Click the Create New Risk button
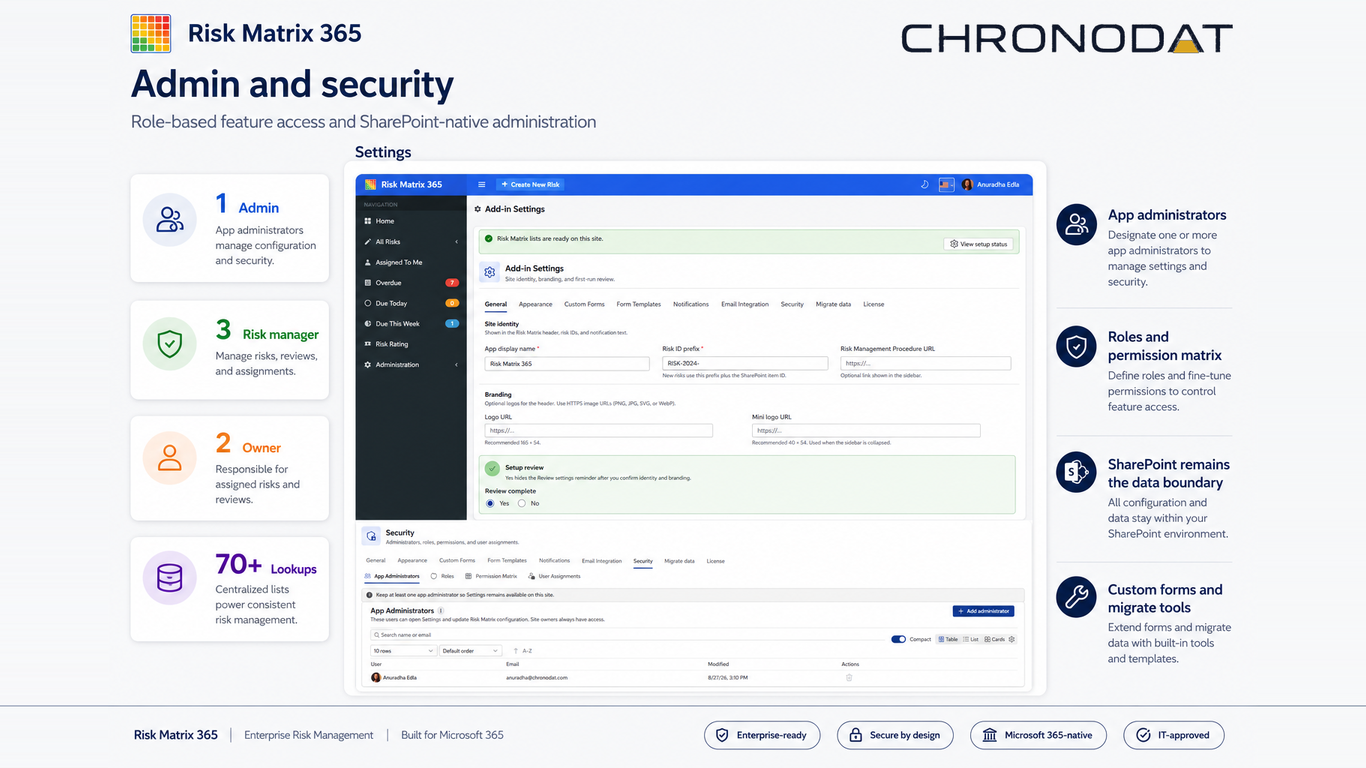Image resolution: width=1366 pixels, height=768 pixels. pos(530,185)
